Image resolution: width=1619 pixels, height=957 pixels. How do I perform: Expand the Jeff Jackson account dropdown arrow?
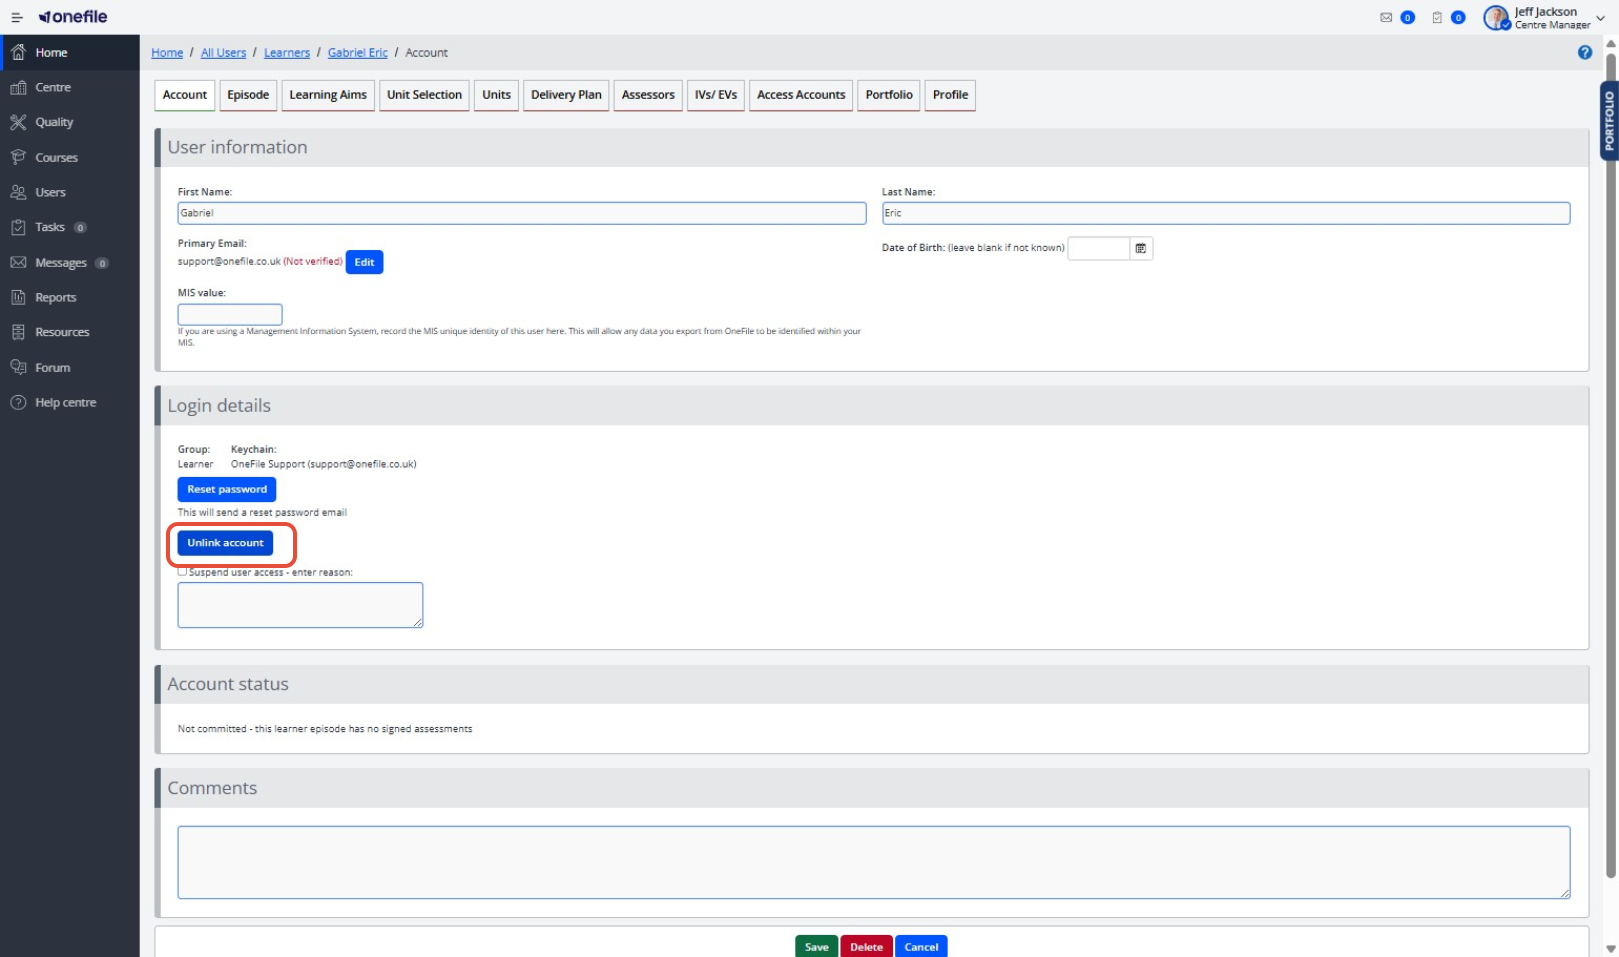[x=1600, y=18]
